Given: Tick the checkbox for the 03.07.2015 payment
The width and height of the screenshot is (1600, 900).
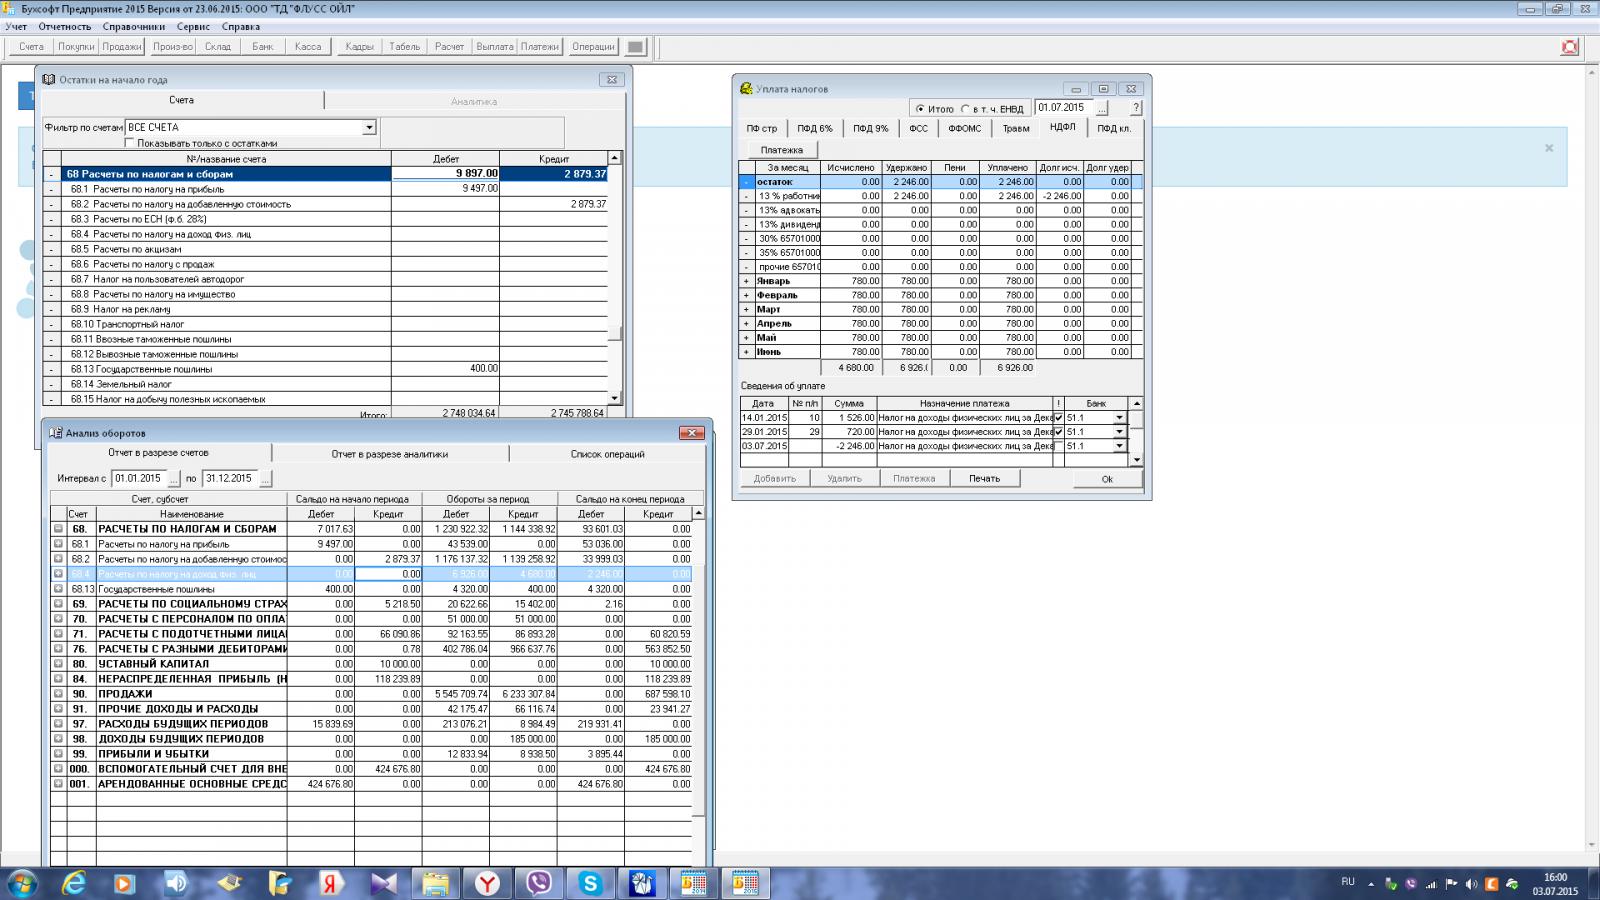Looking at the screenshot, I should tap(1058, 446).
